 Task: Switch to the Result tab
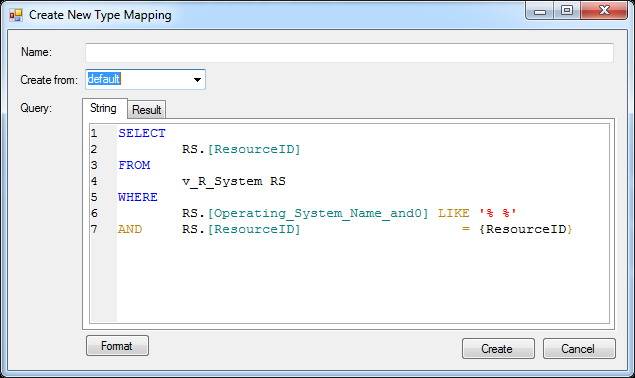147,110
